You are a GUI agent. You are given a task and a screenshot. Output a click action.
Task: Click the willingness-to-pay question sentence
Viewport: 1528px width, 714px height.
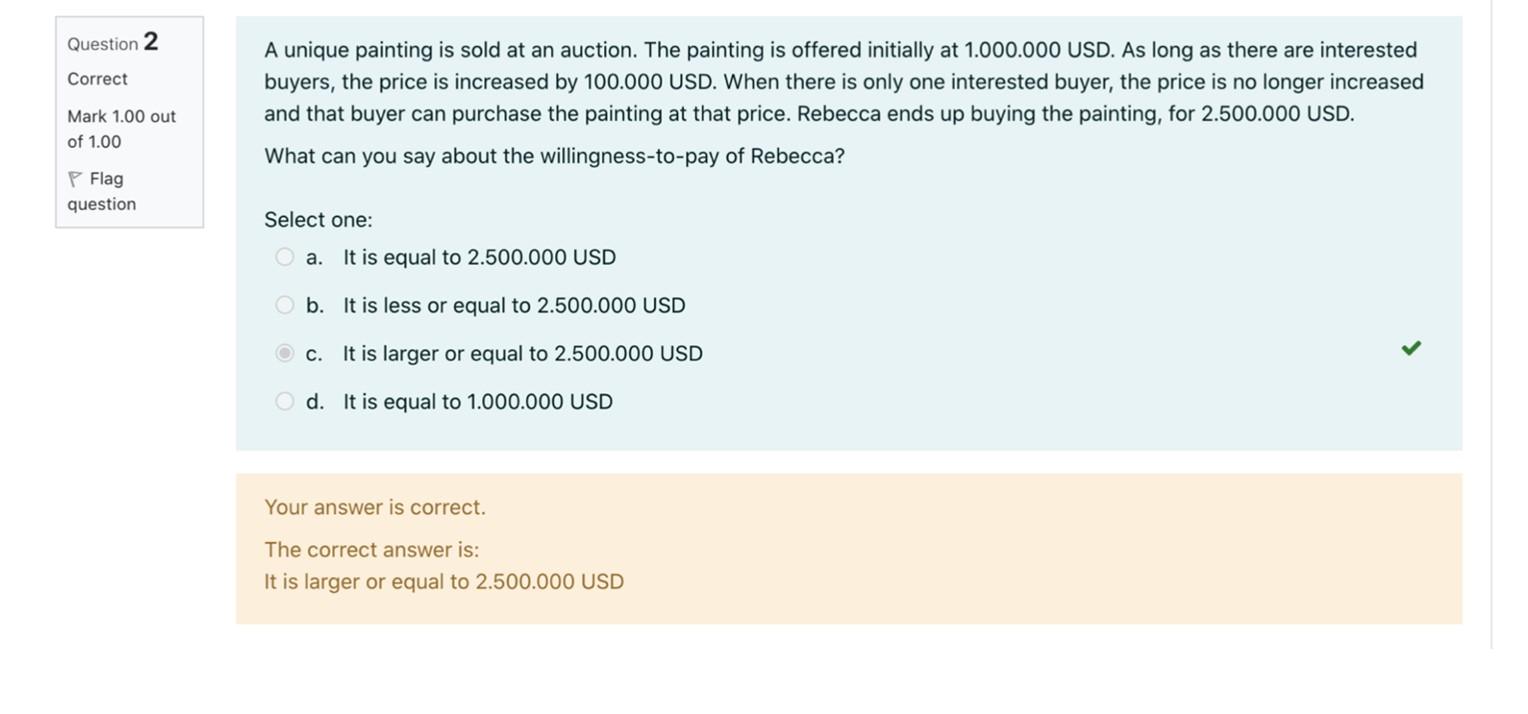tap(554, 156)
